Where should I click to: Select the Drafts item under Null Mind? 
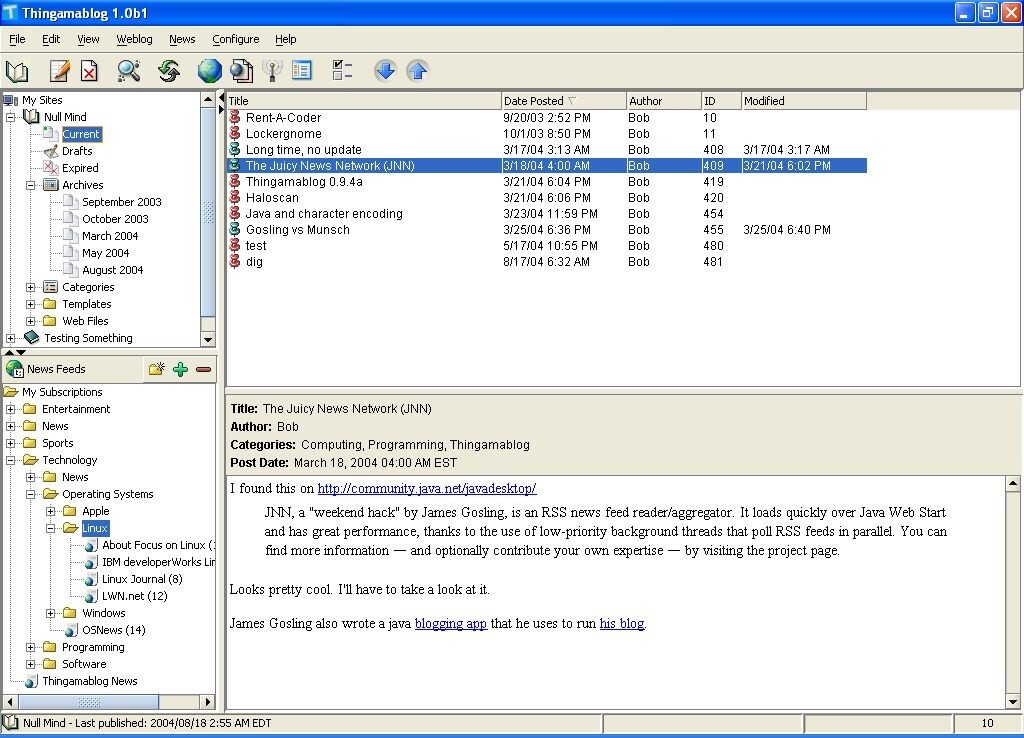click(x=77, y=151)
